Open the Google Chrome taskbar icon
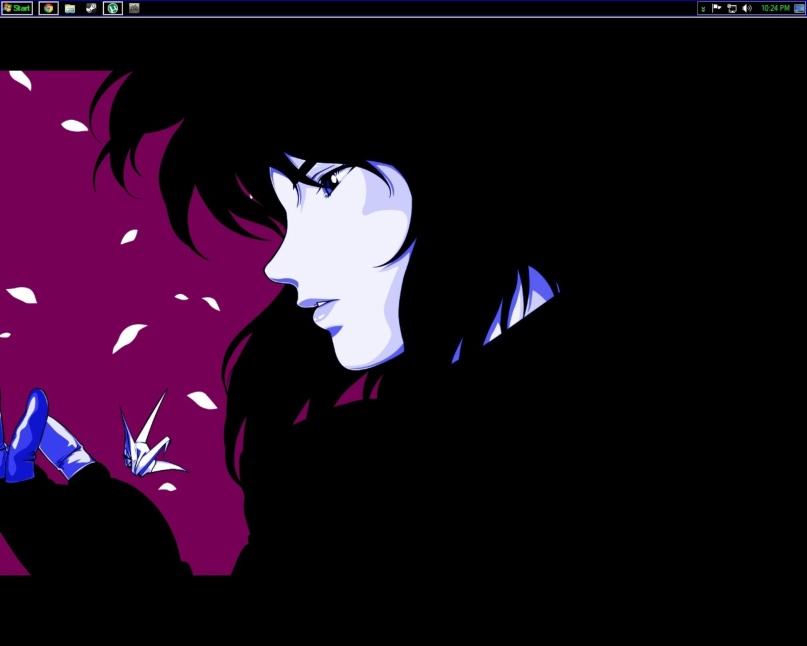807x646 pixels. [x=48, y=8]
